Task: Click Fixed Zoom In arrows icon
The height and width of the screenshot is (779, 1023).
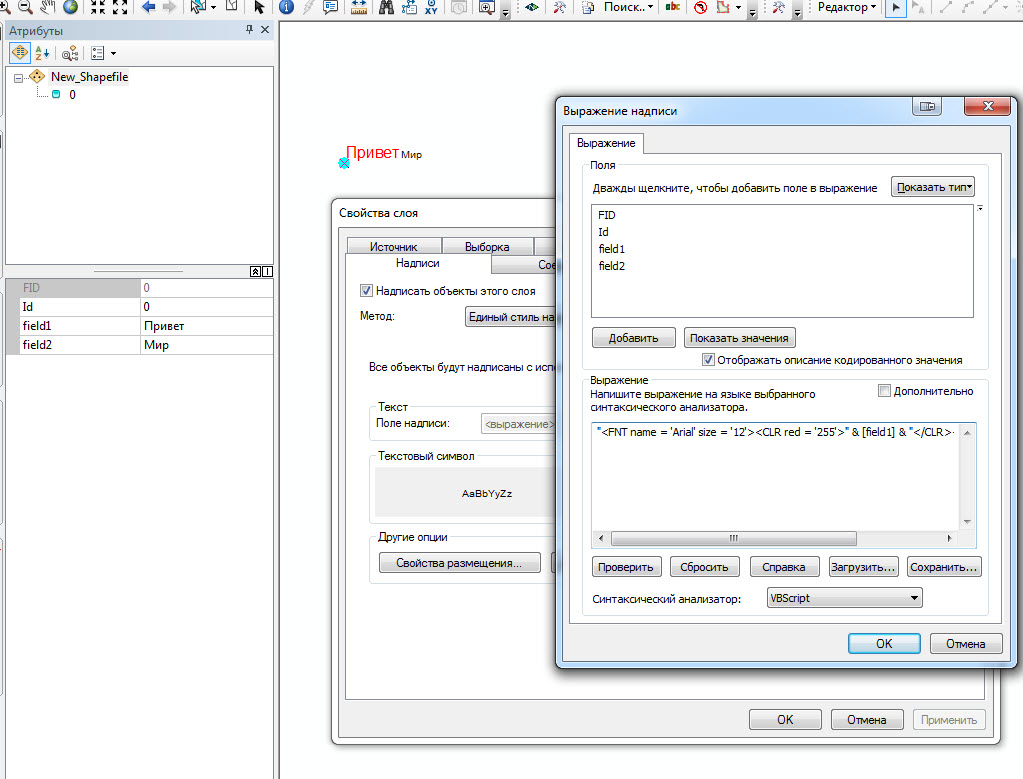Action: 98,7
